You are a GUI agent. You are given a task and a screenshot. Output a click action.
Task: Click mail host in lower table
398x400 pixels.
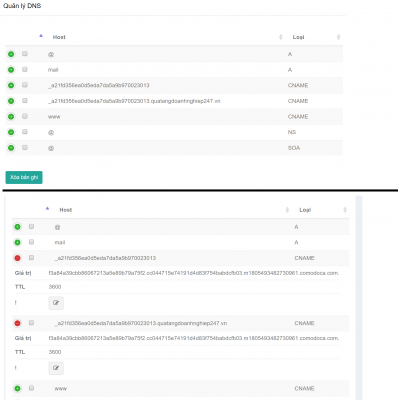coord(60,242)
